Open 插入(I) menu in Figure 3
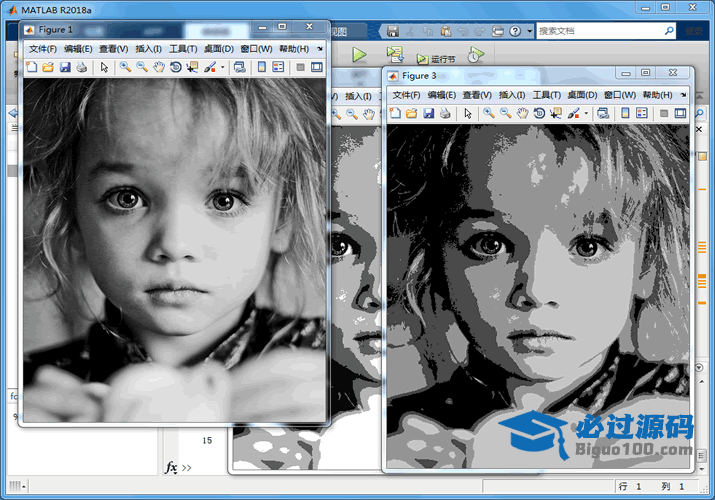Screen dimensions: 715x500 pos(512,95)
